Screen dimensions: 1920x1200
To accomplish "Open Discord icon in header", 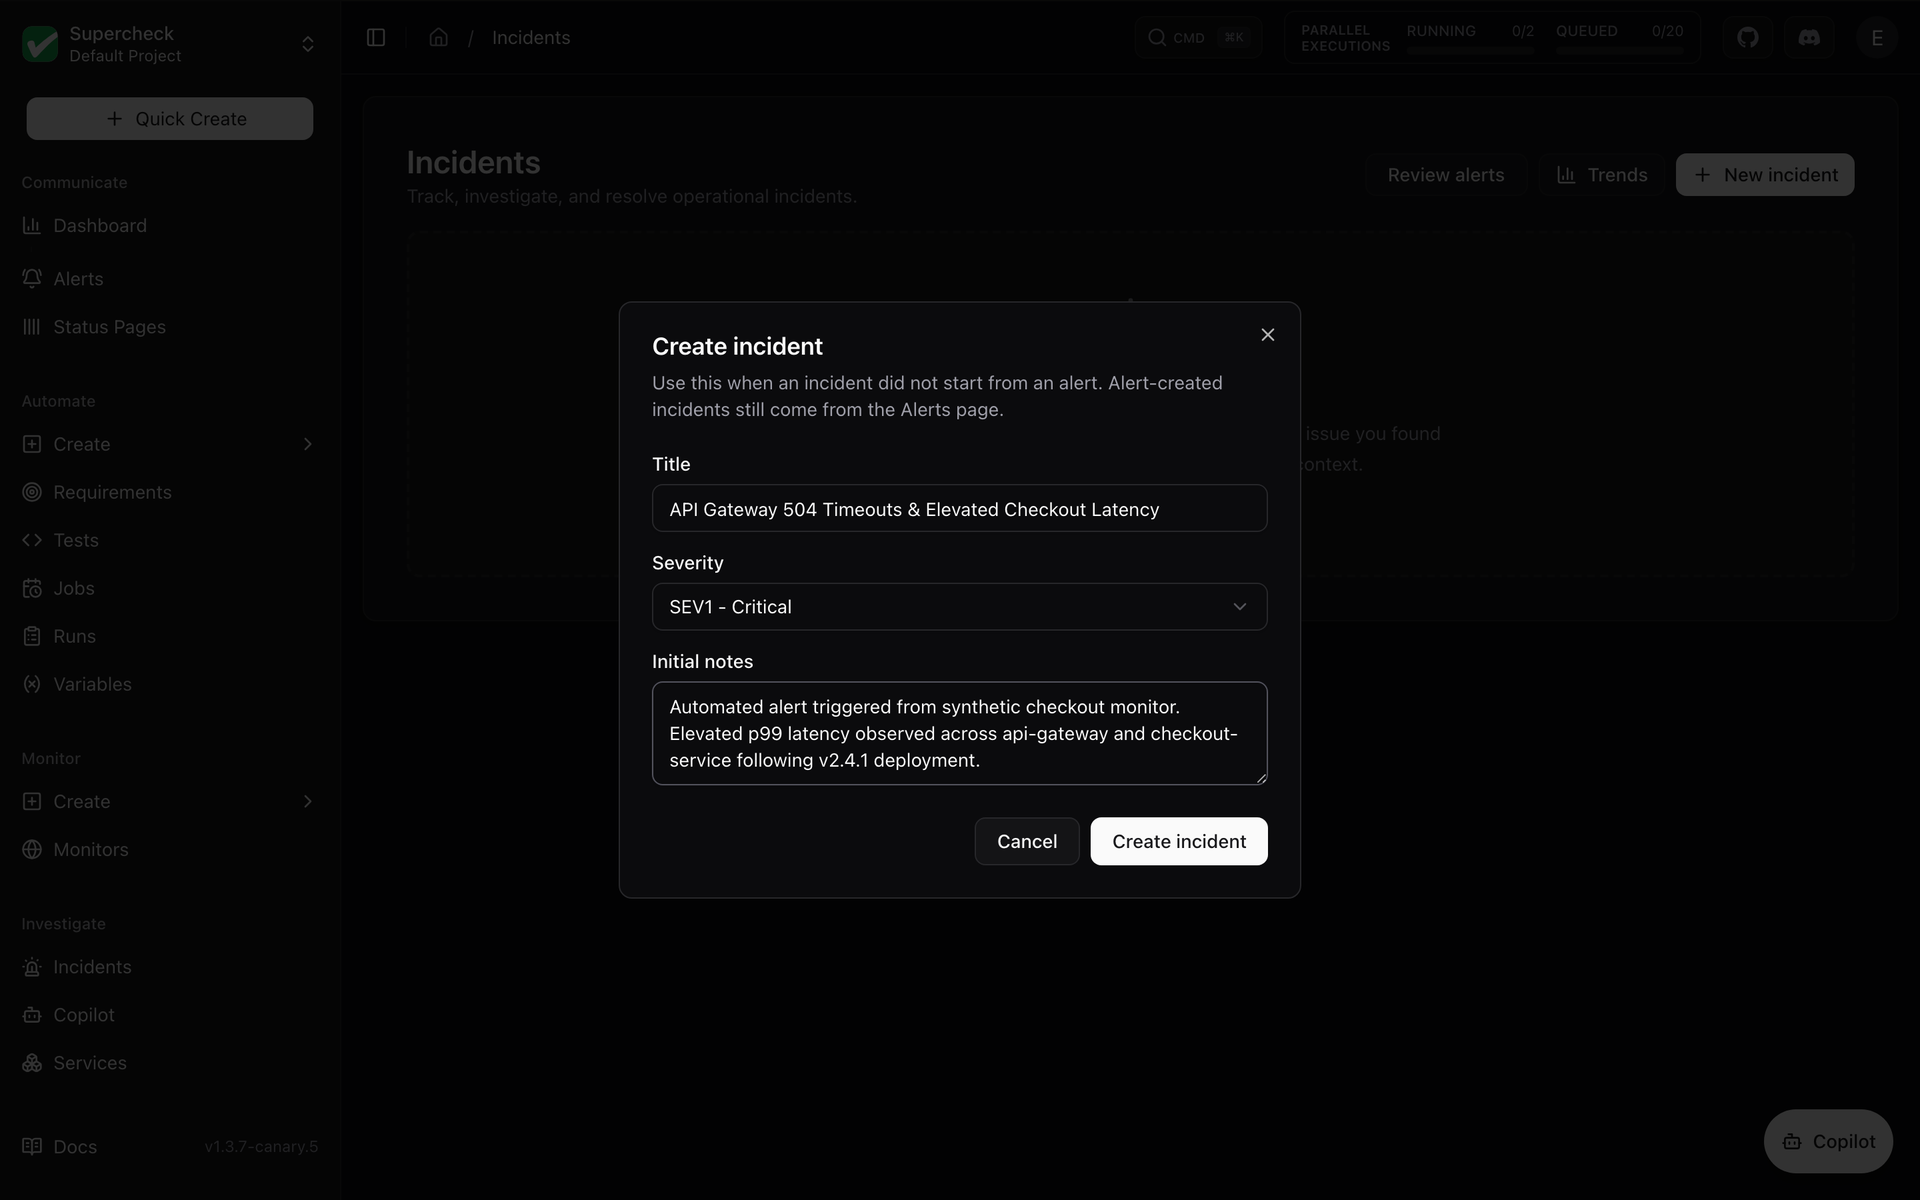I will (x=1809, y=38).
